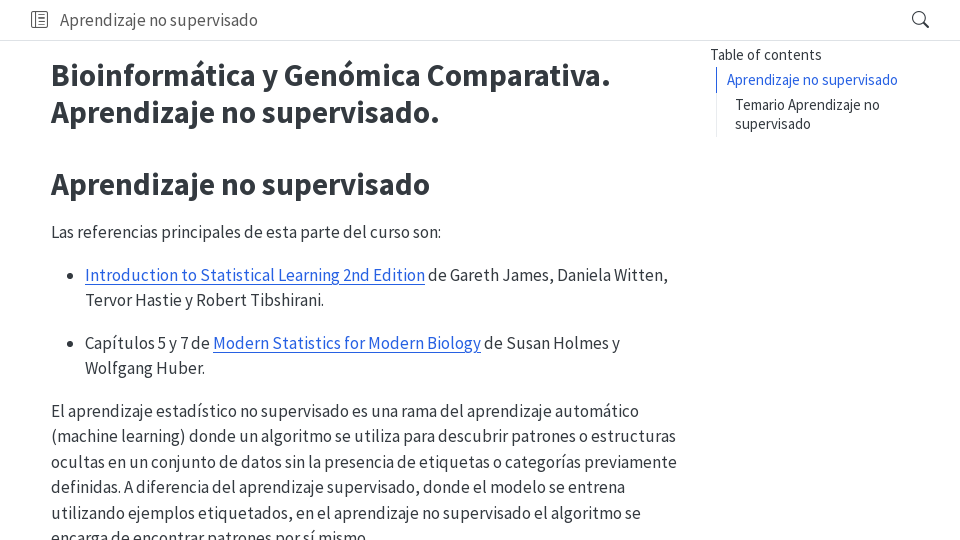The height and width of the screenshot is (540, 960).
Task: Go to Temario Aprendizaje no supervisado section
Action: click(807, 114)
